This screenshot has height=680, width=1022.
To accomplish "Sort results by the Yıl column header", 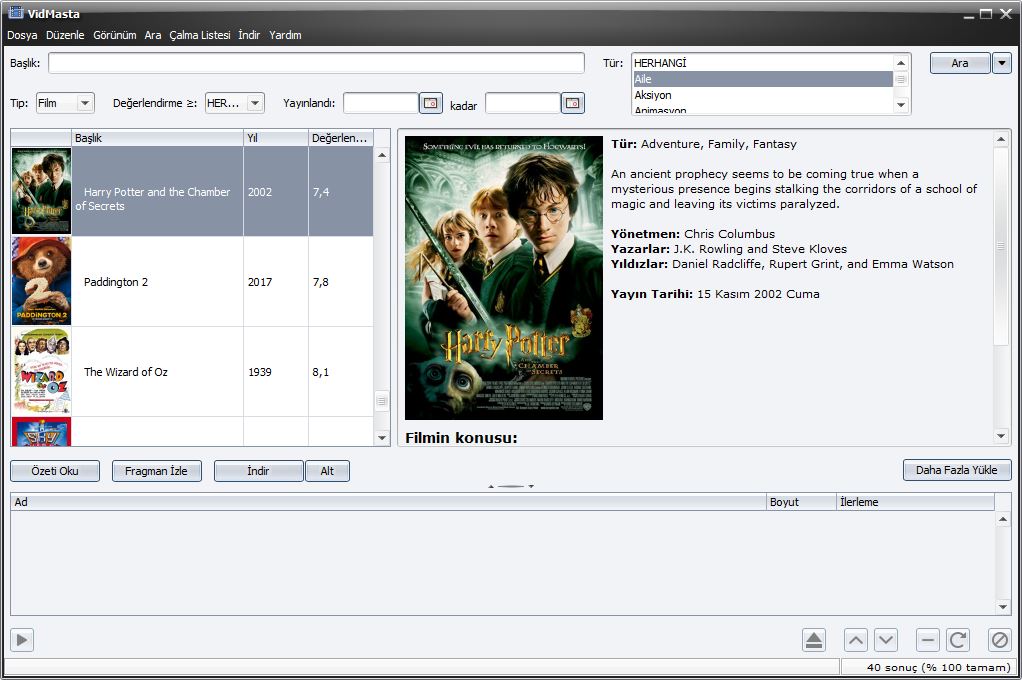I will [276, 138].
